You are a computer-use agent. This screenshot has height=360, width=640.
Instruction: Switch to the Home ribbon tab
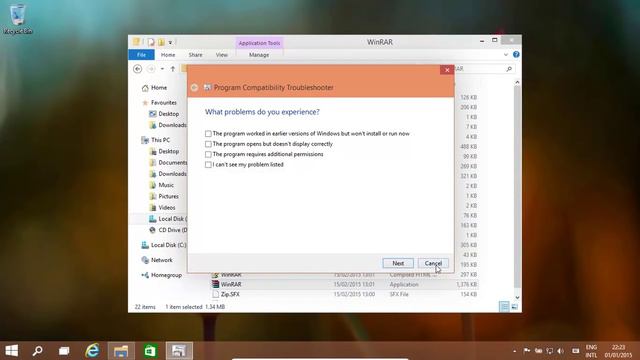168,55
